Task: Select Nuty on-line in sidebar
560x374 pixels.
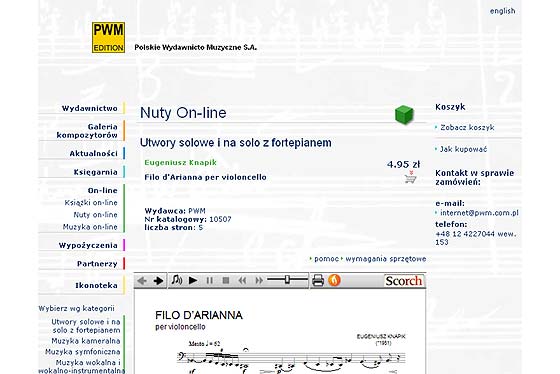Action: click(x=95, y=215)
